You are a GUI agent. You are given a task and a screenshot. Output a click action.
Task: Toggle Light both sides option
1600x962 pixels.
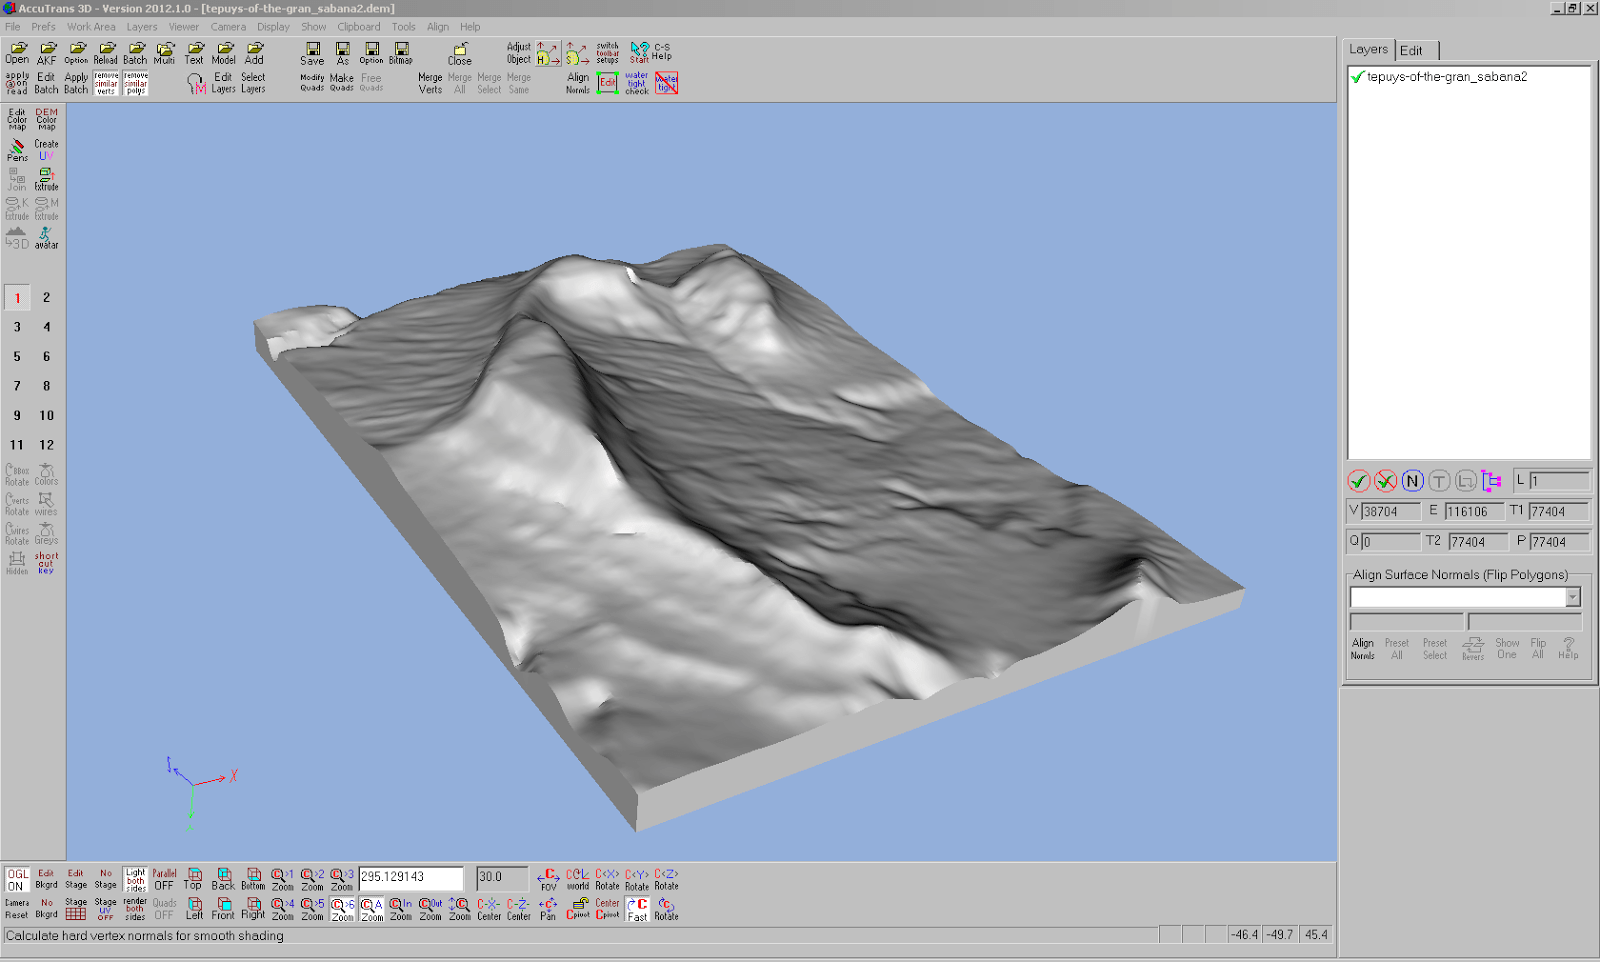point(135,879)
